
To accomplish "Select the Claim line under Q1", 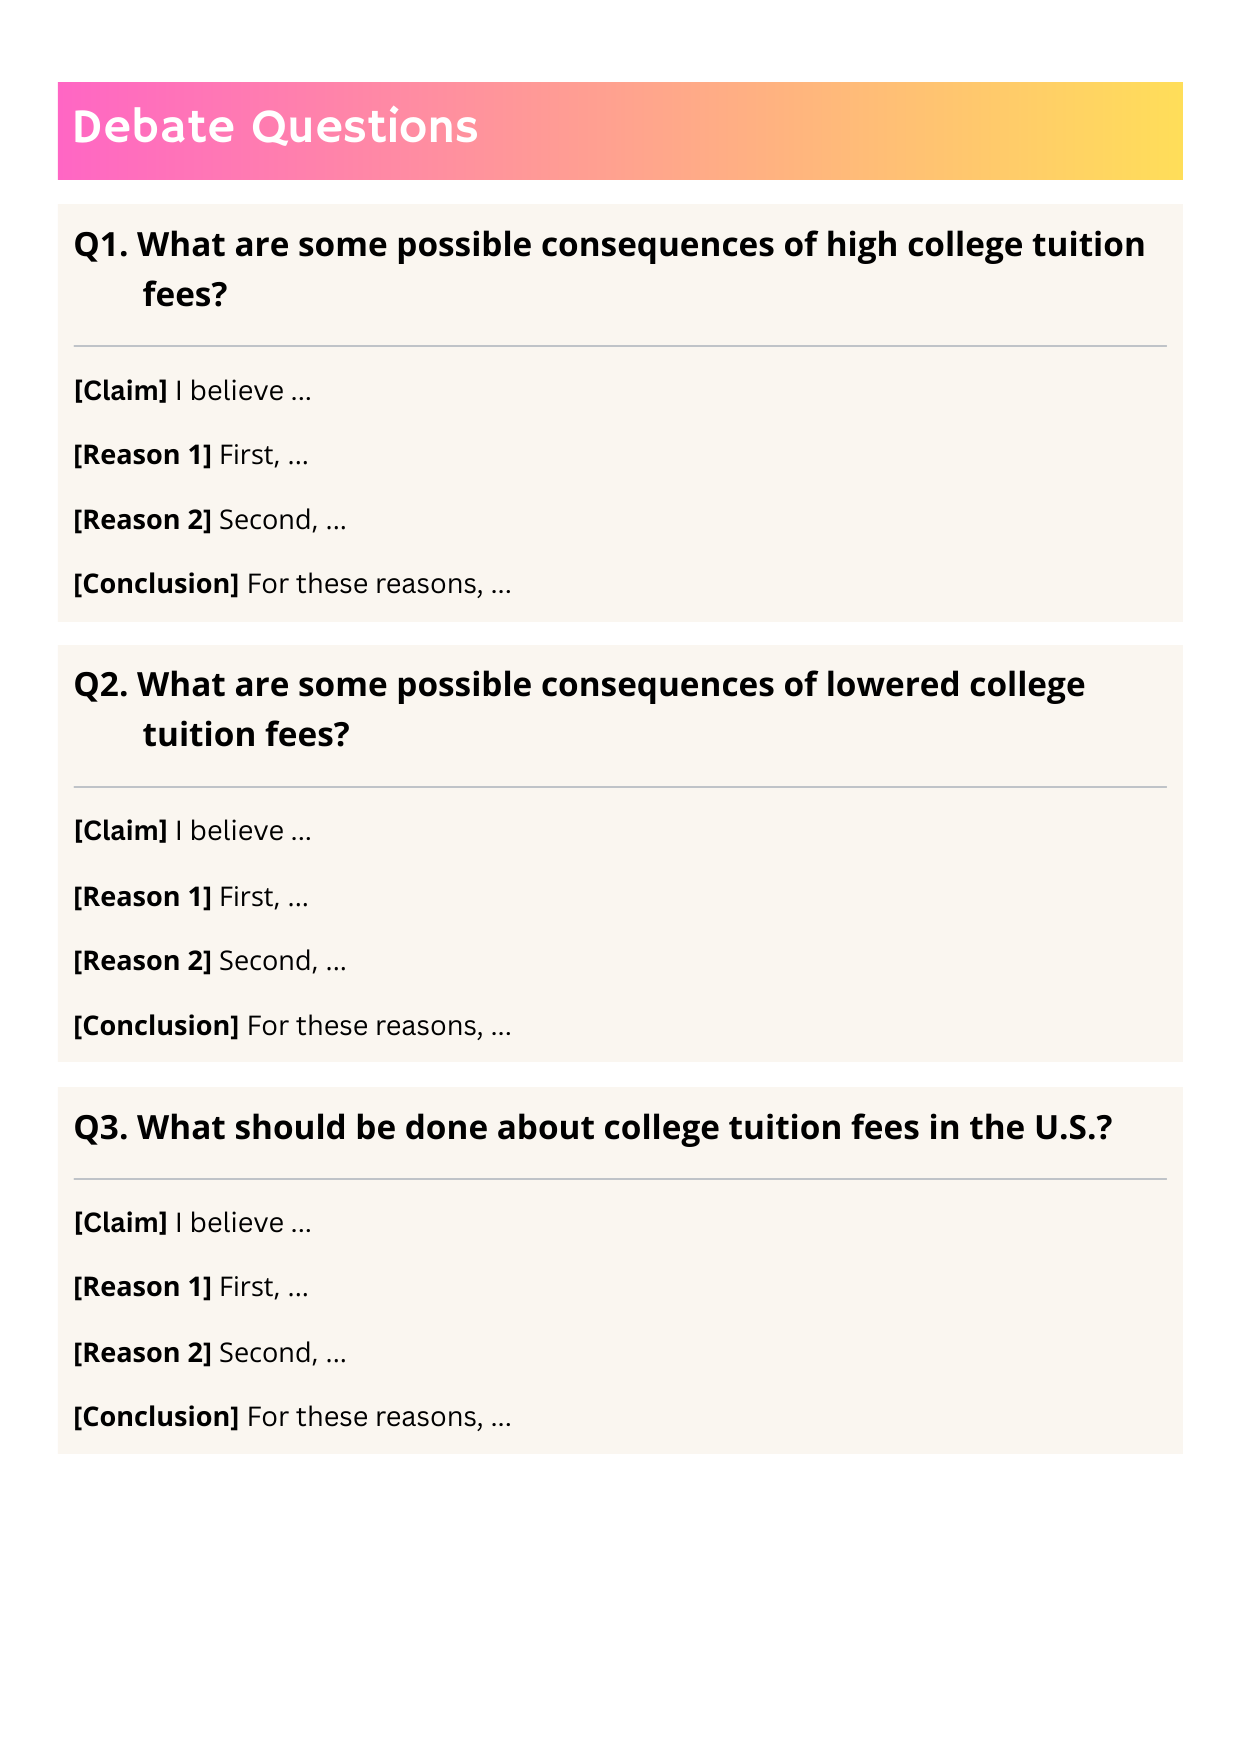I will point(193,391).
